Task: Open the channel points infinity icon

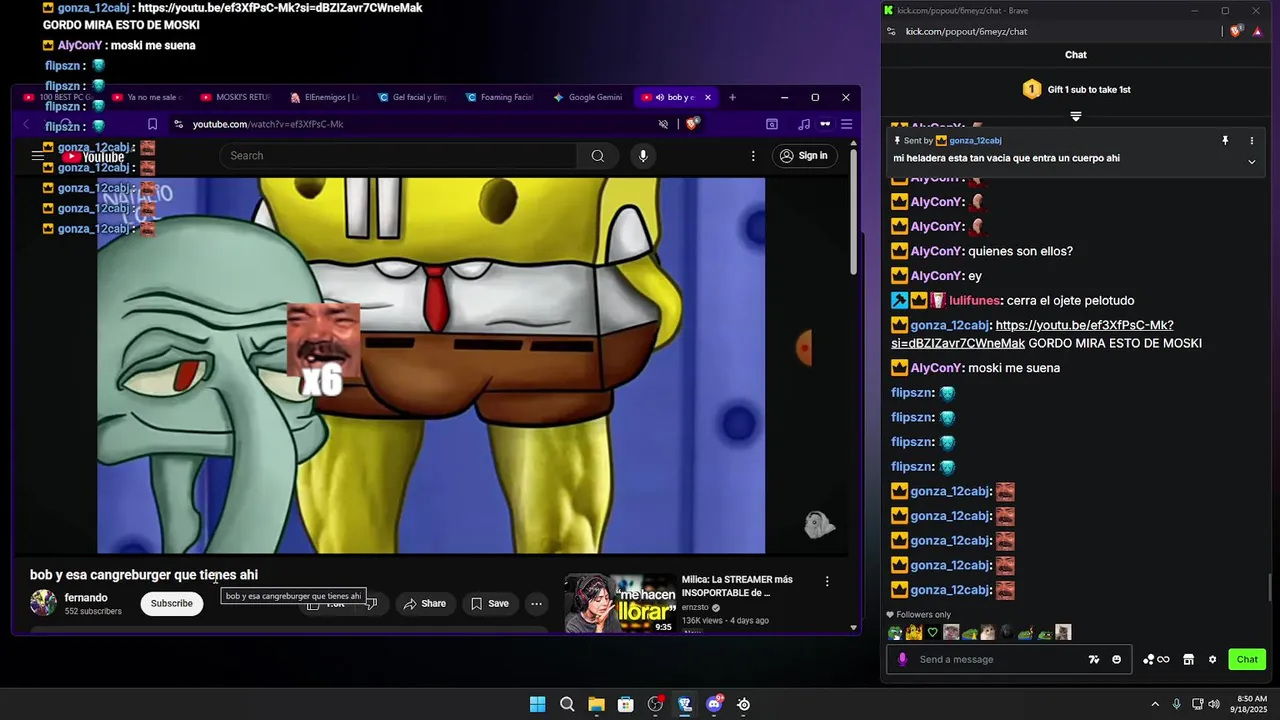Action: point(1156,659)
